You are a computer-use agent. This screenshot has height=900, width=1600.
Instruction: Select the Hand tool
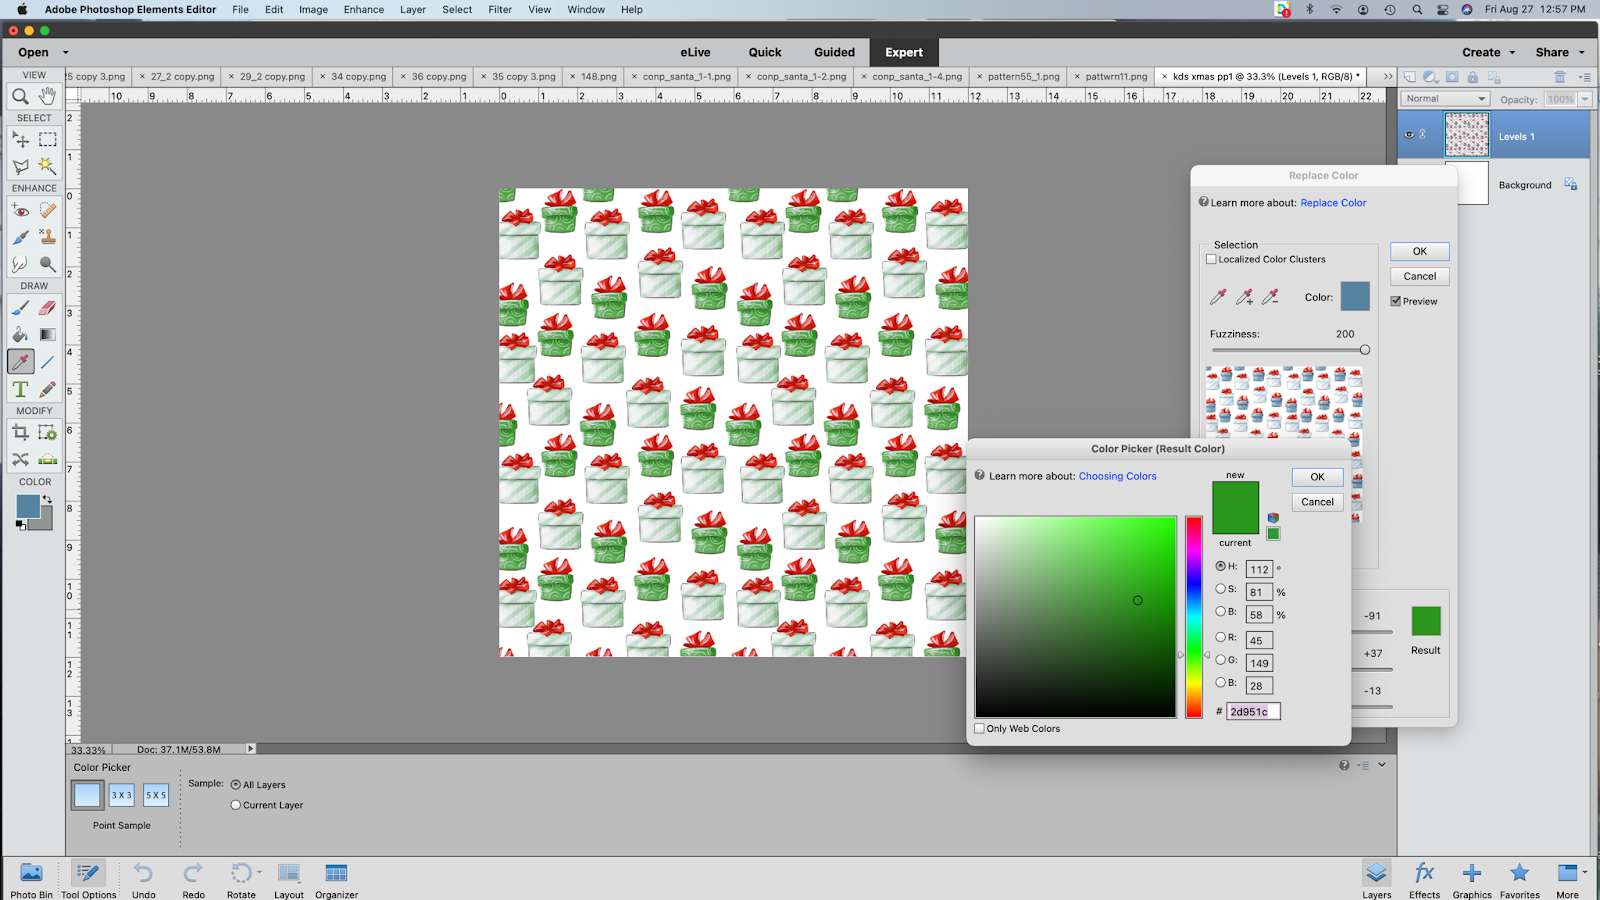47,96
